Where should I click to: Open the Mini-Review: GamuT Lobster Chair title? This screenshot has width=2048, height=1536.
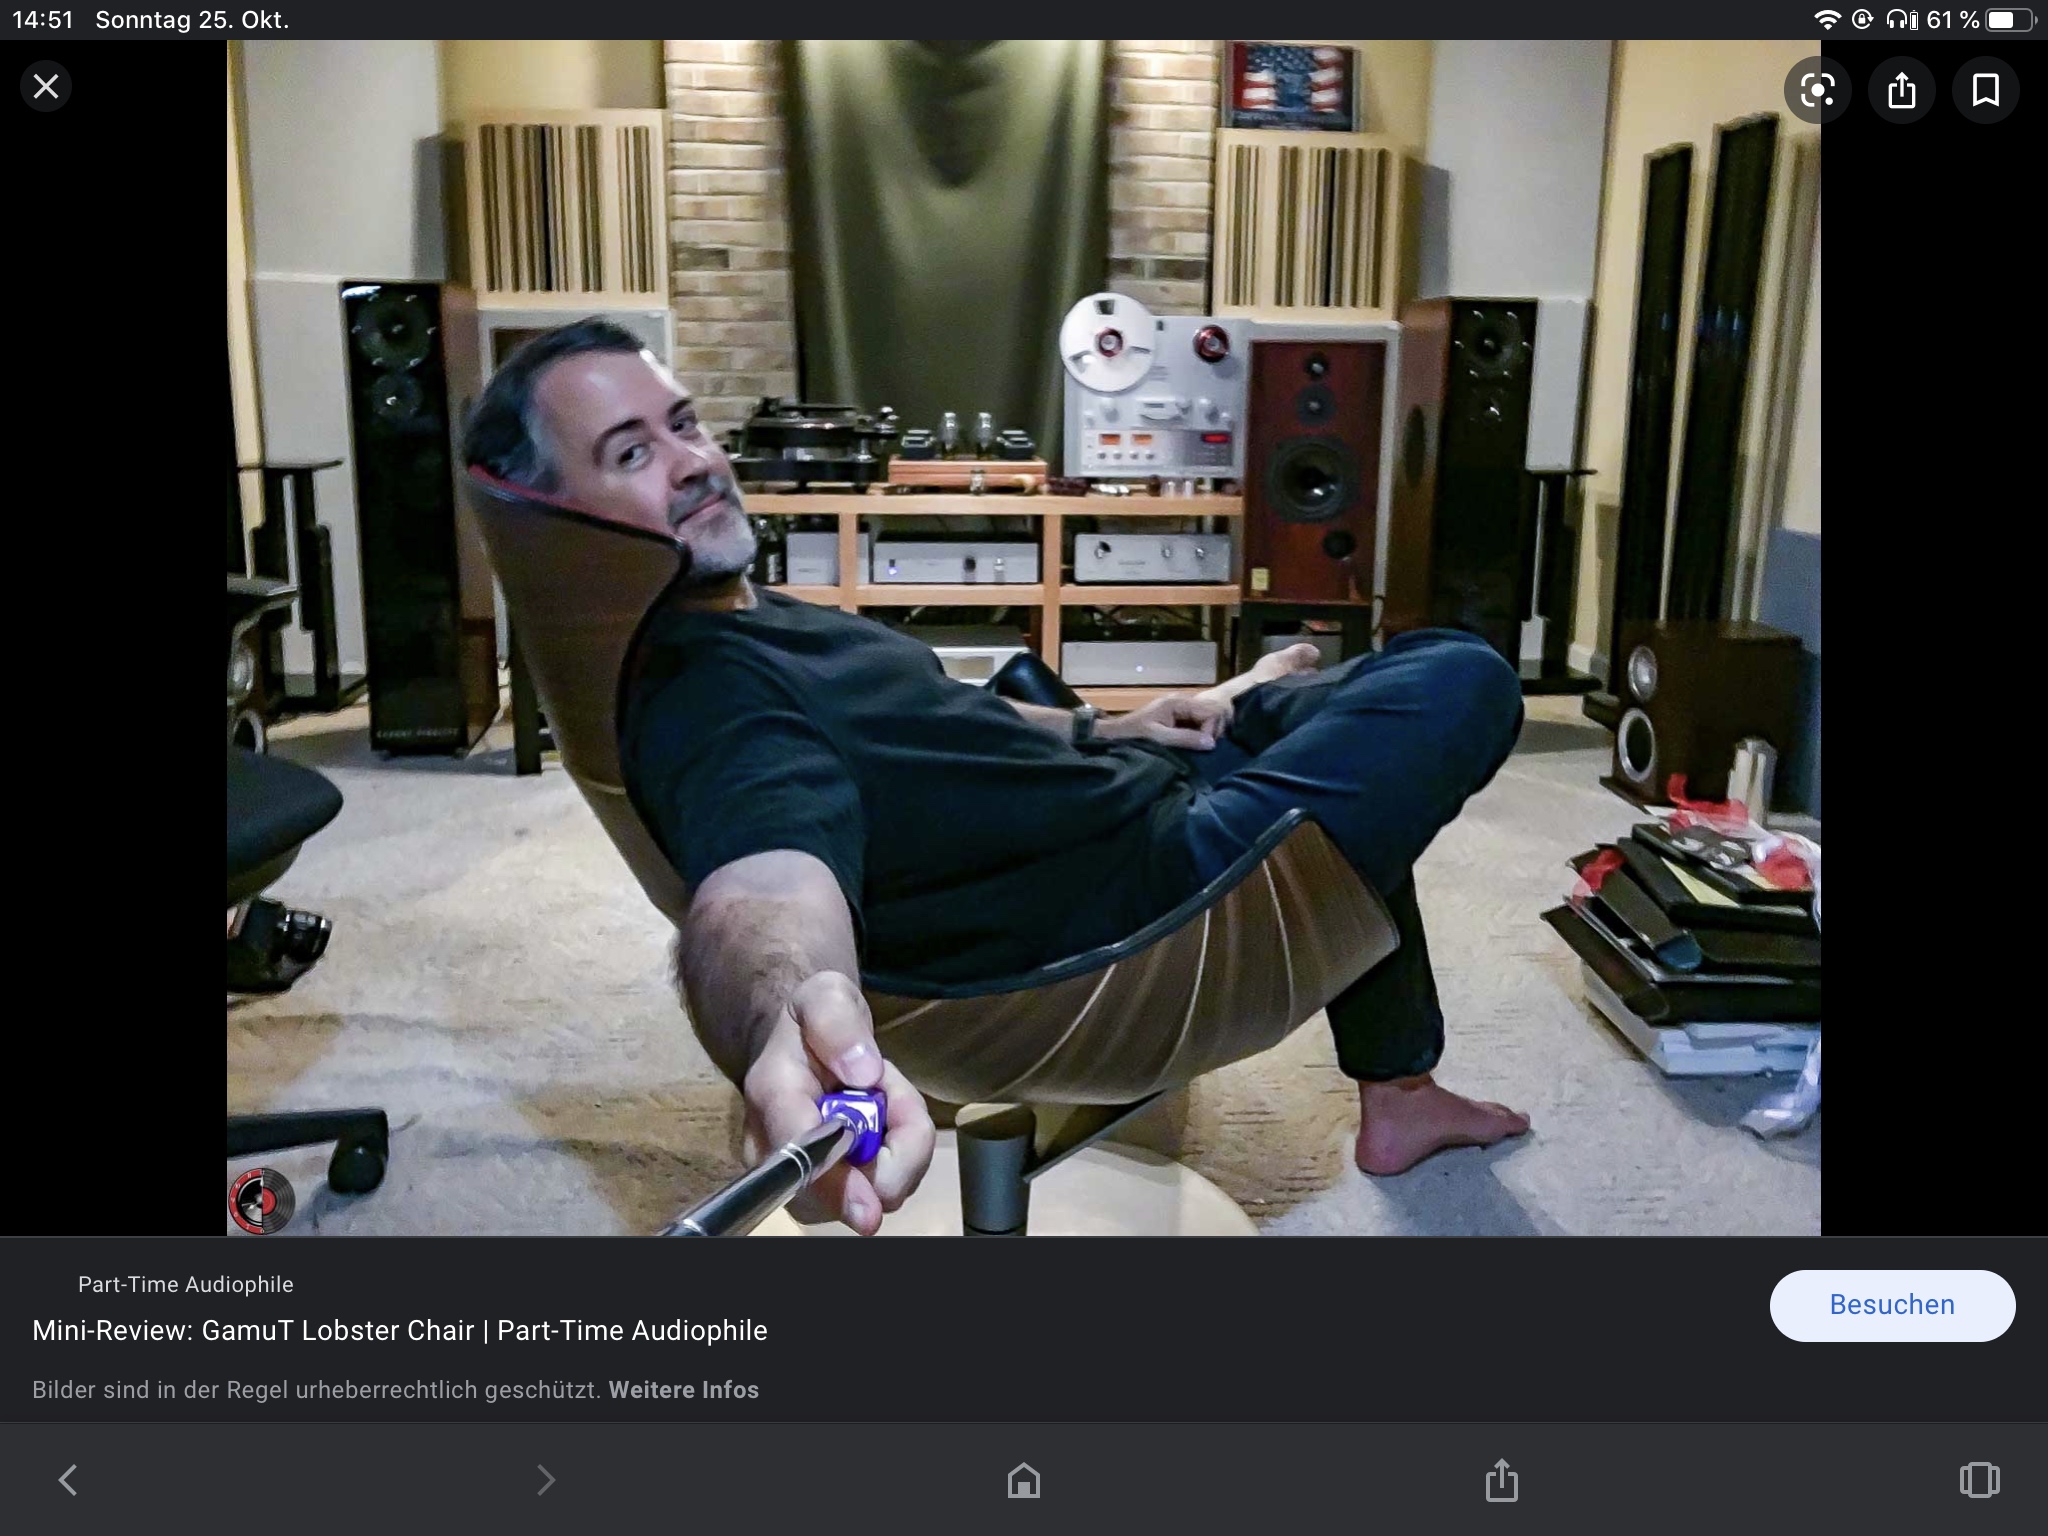click(400, 1331)
